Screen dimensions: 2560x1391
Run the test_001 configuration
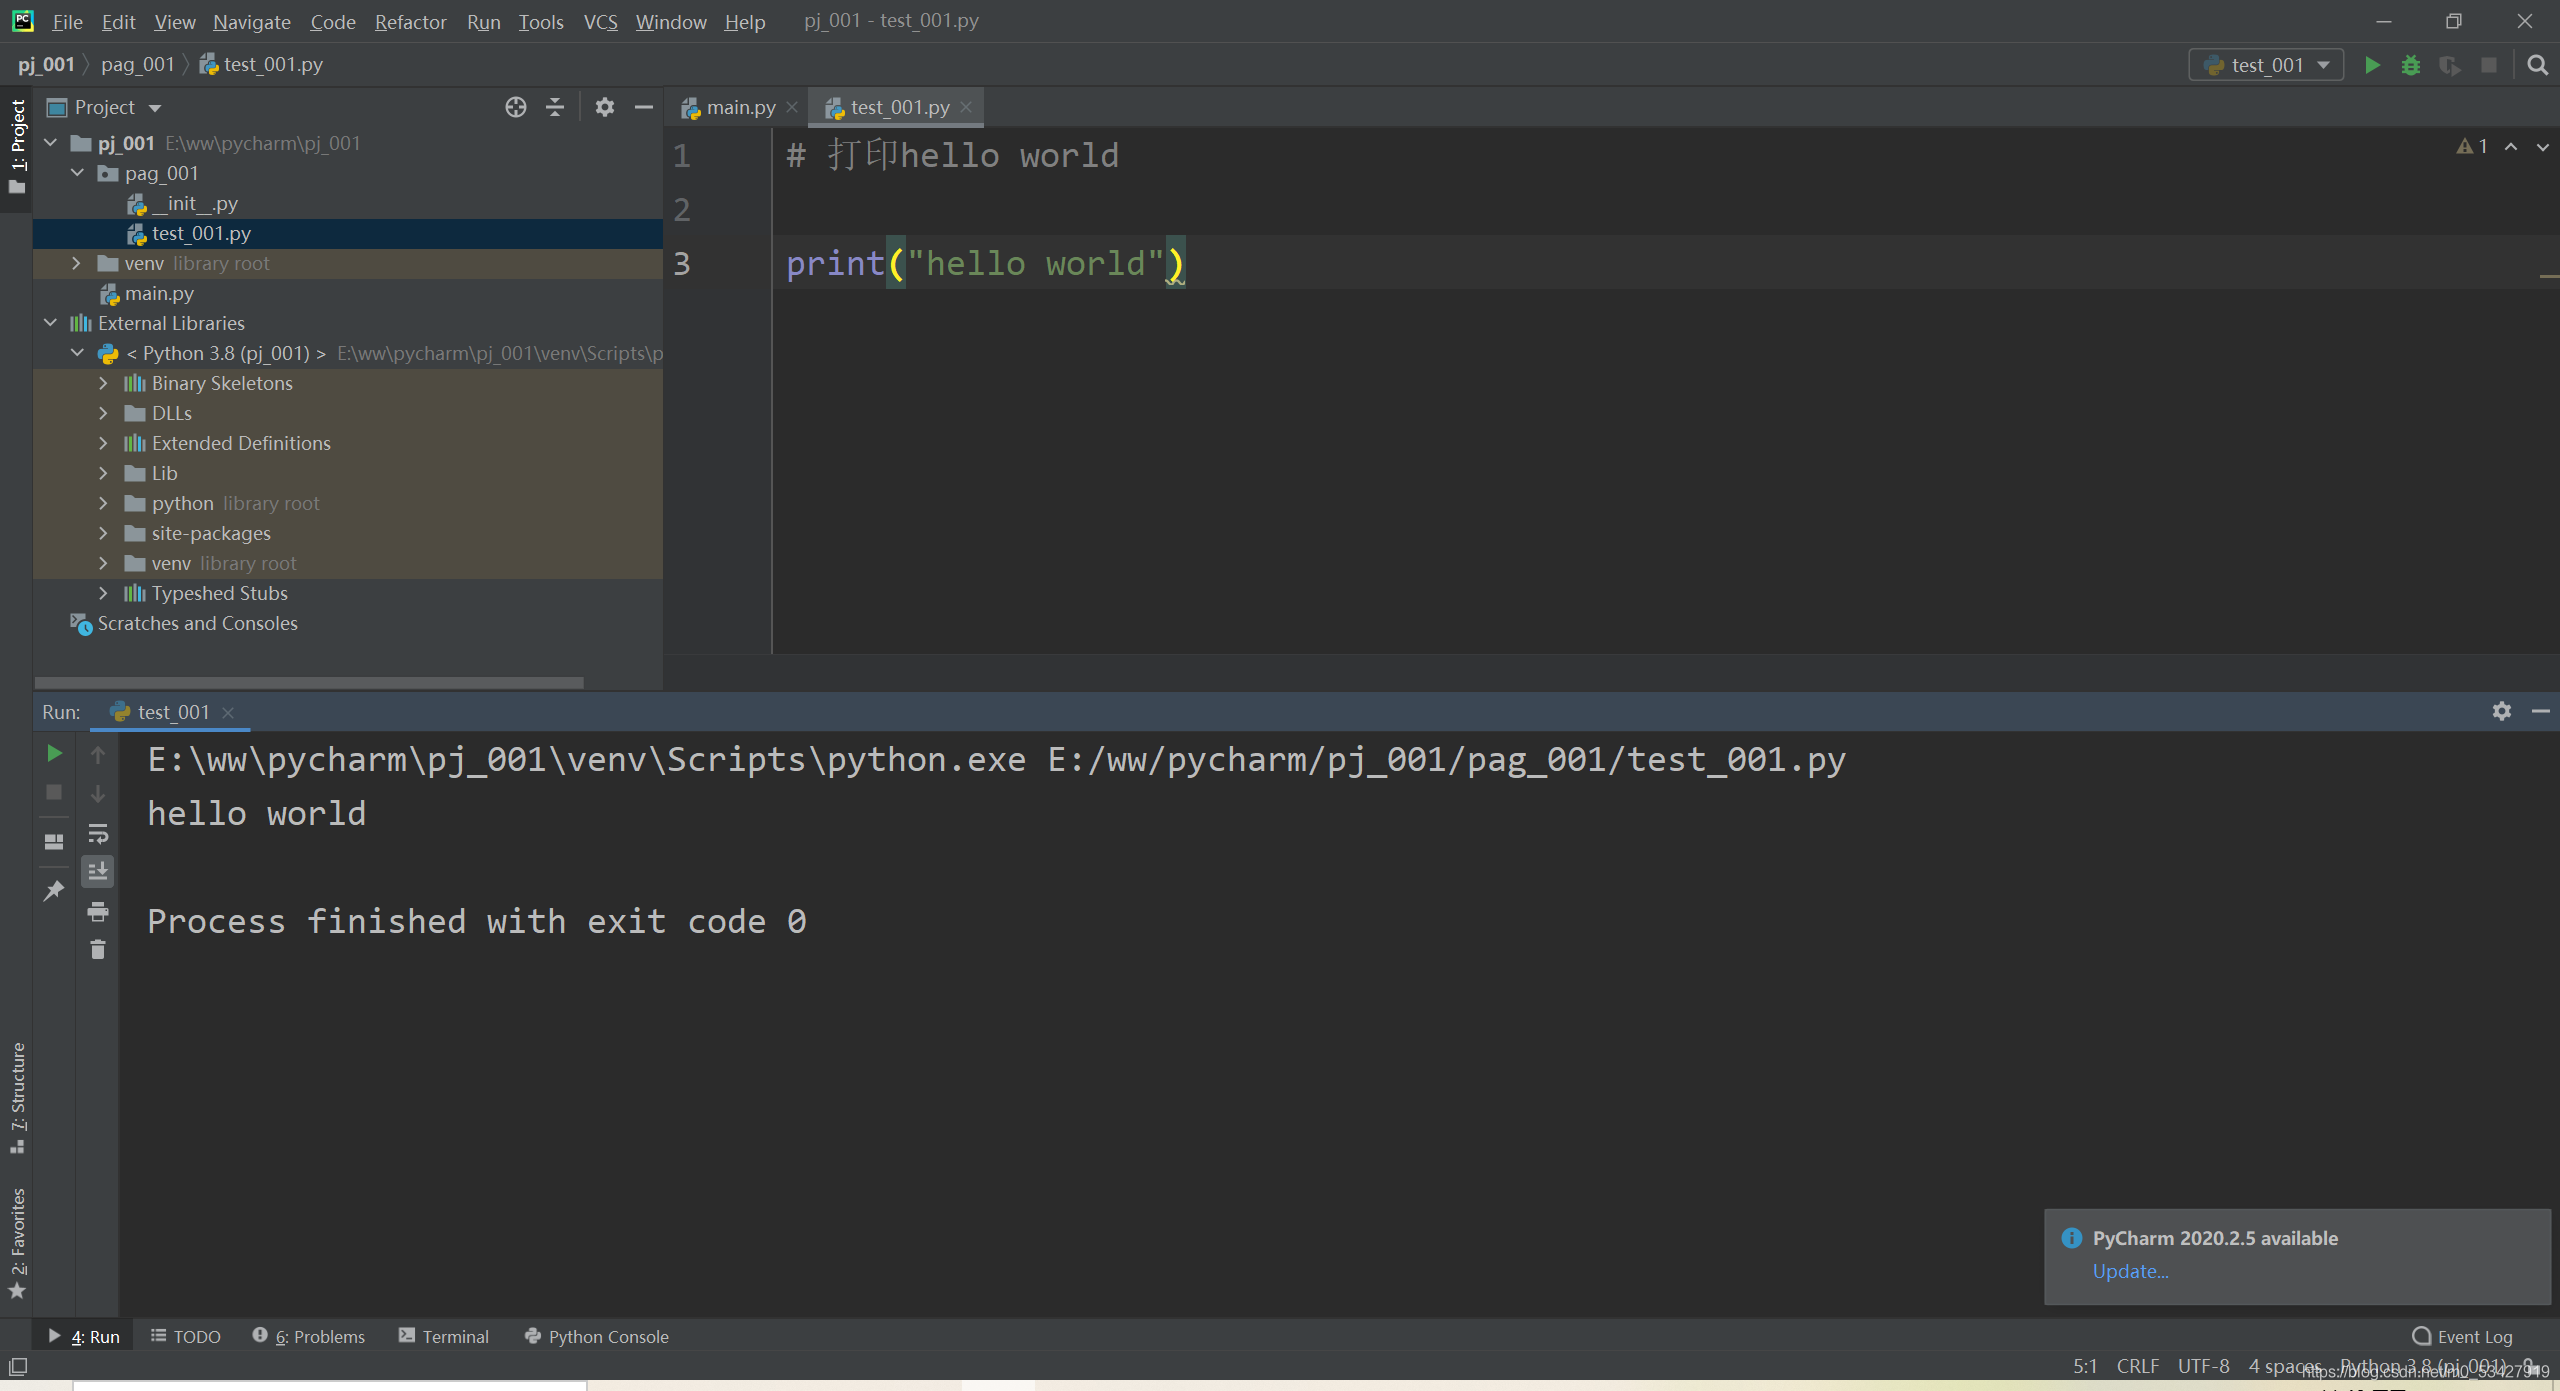click(x=2372, y=64)
